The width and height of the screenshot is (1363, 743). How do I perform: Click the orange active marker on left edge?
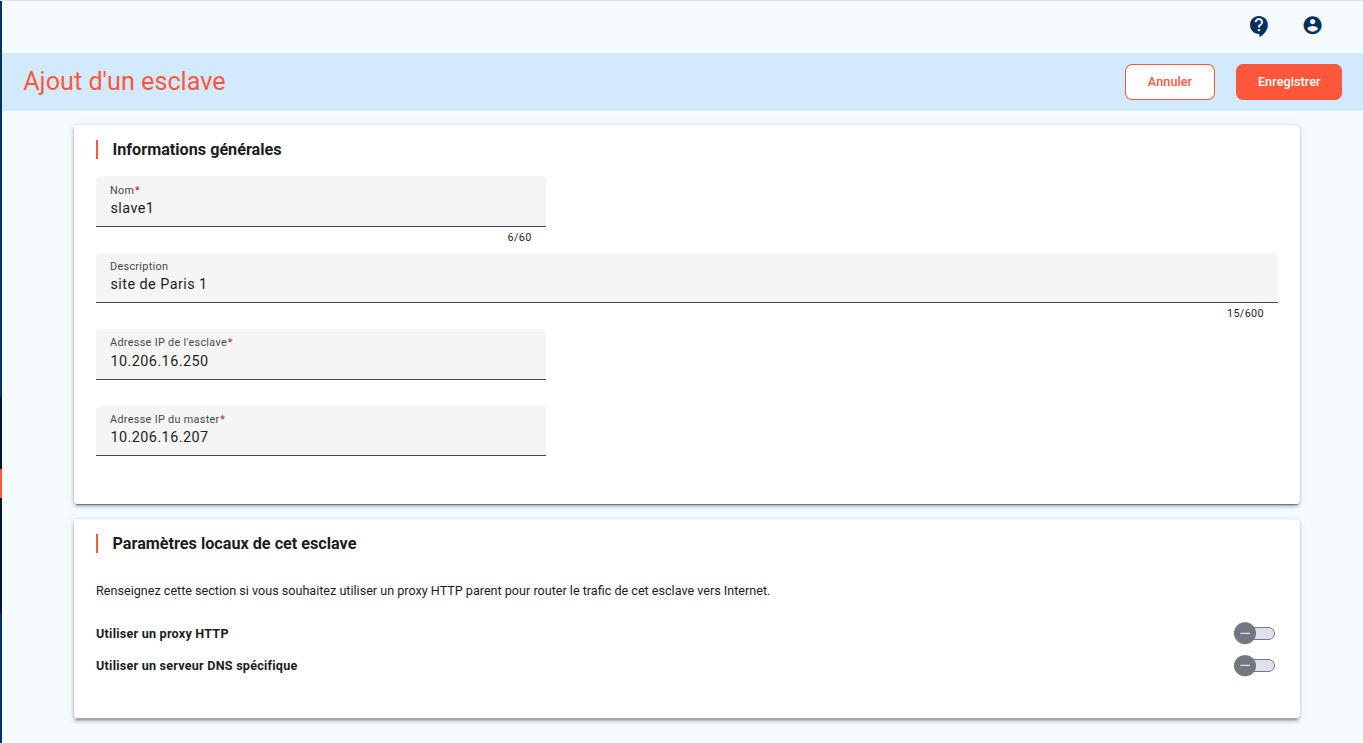[2, 483]
